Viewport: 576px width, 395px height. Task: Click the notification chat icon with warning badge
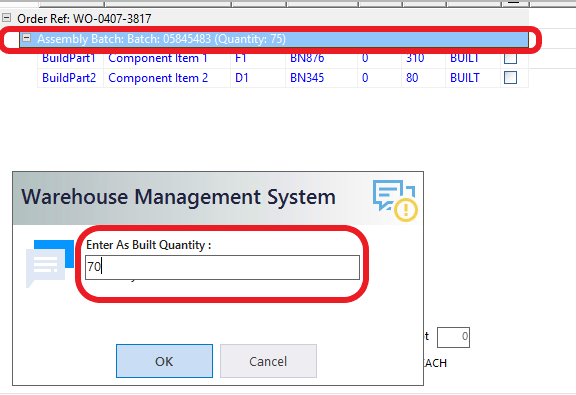click(395, 200)
